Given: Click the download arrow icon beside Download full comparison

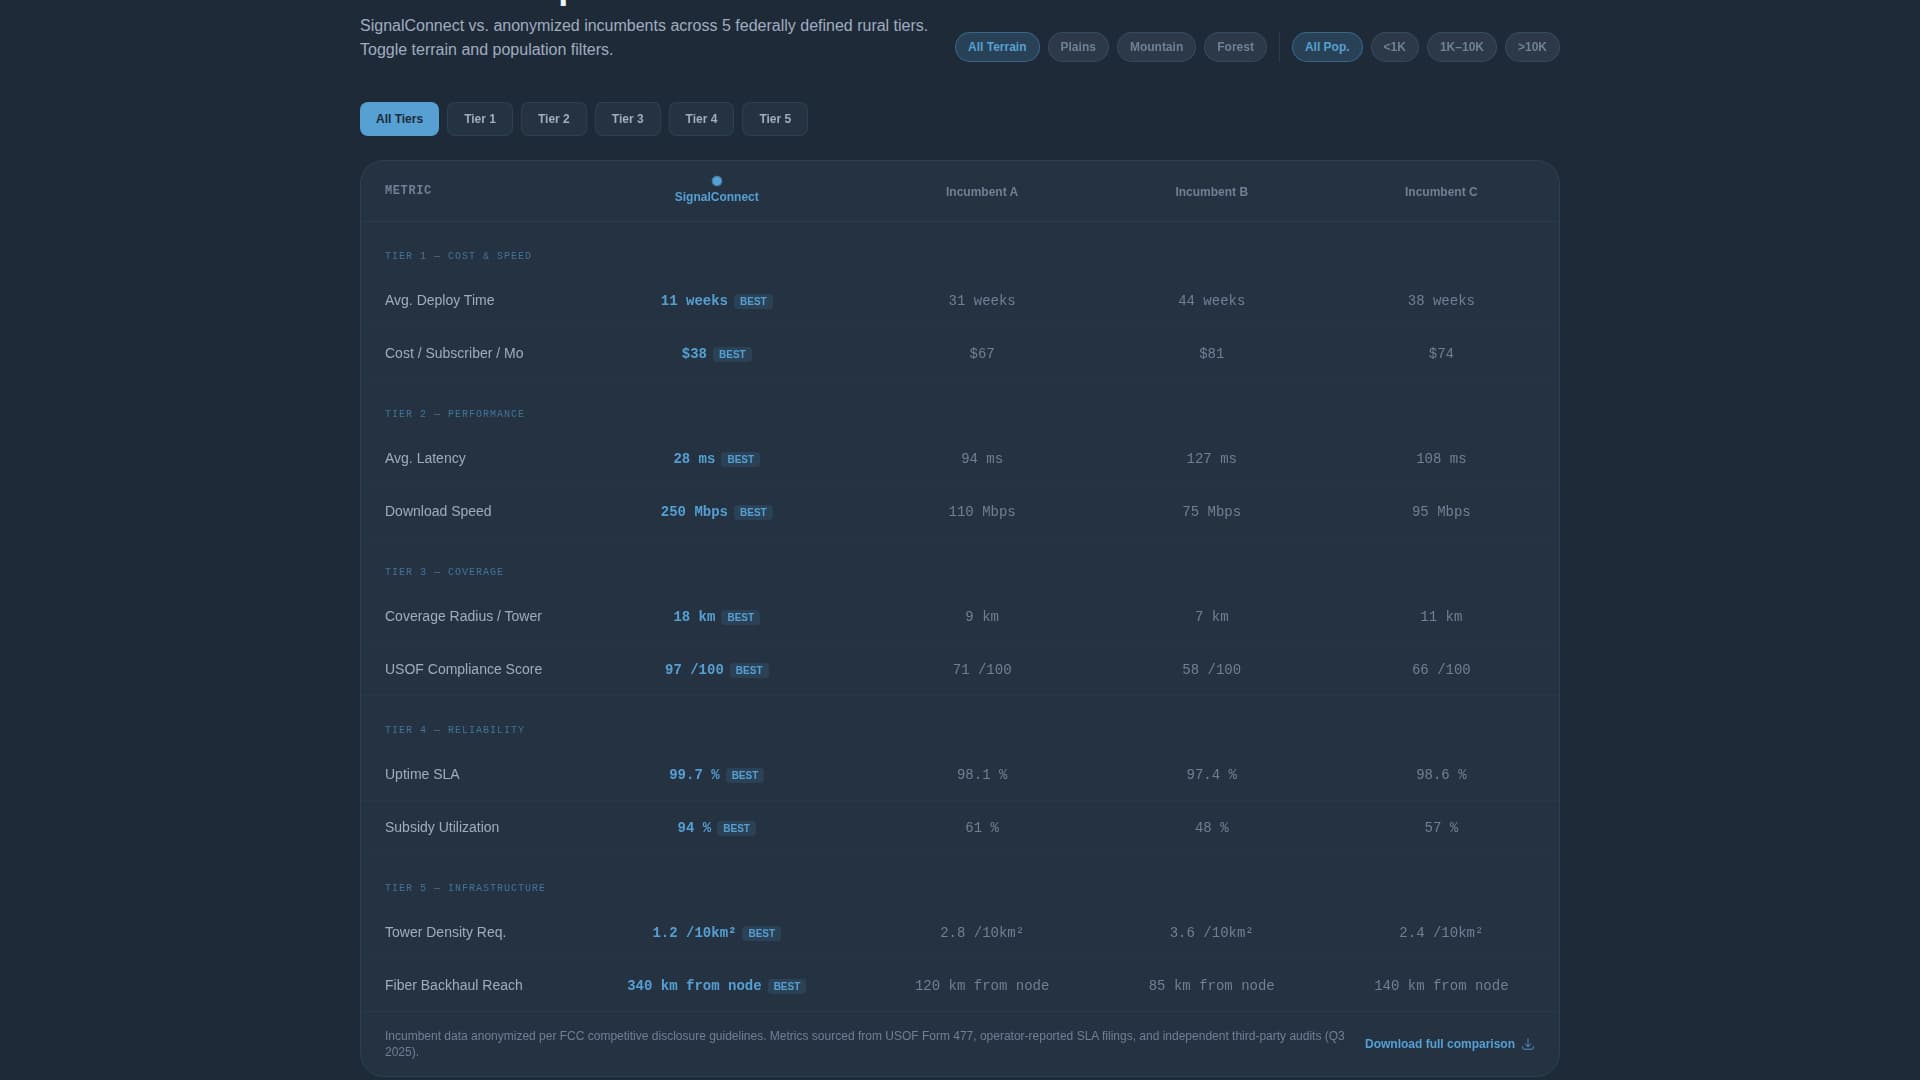Looking at the screenshot, I should coord(1528,1044).
